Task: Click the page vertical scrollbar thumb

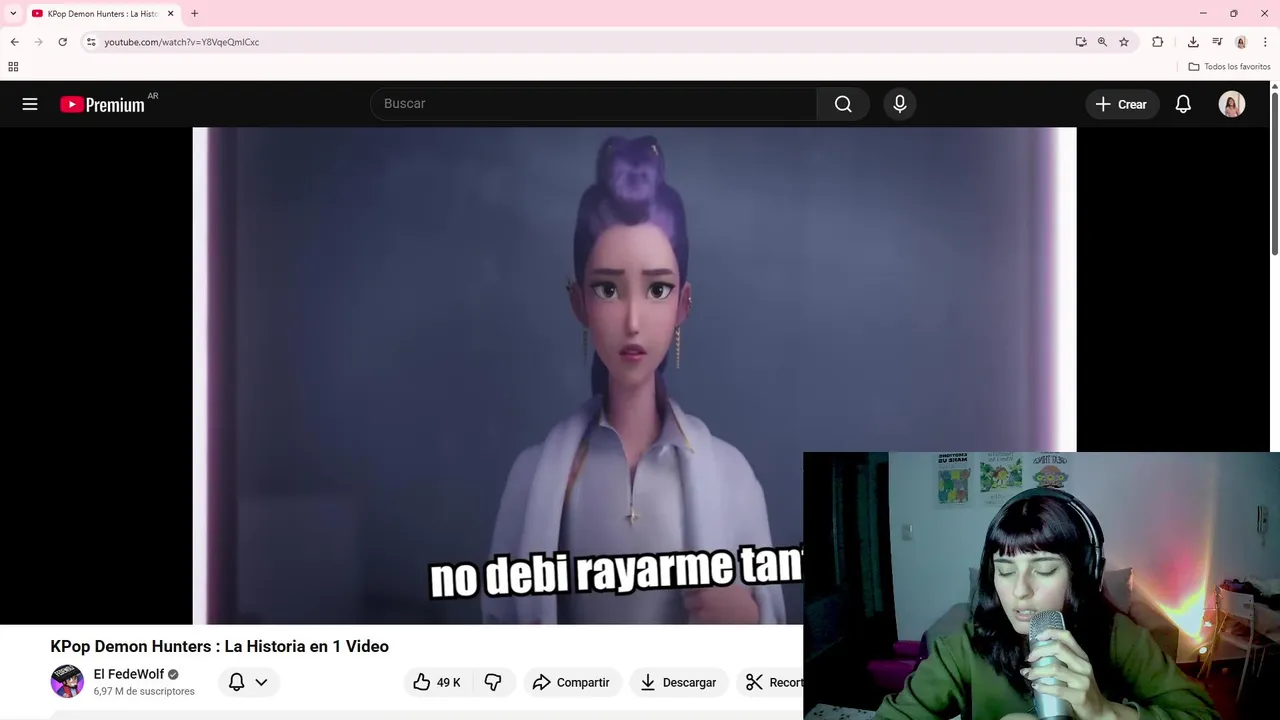Action: click(1274, 174)
